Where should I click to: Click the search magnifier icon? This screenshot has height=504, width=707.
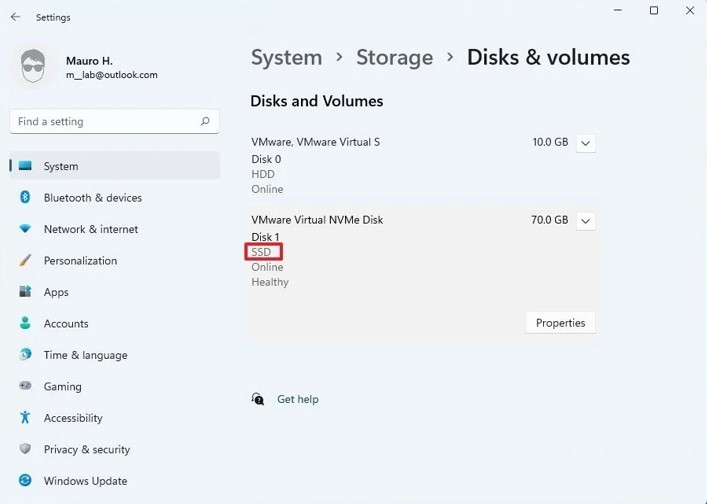click(205, 121)
